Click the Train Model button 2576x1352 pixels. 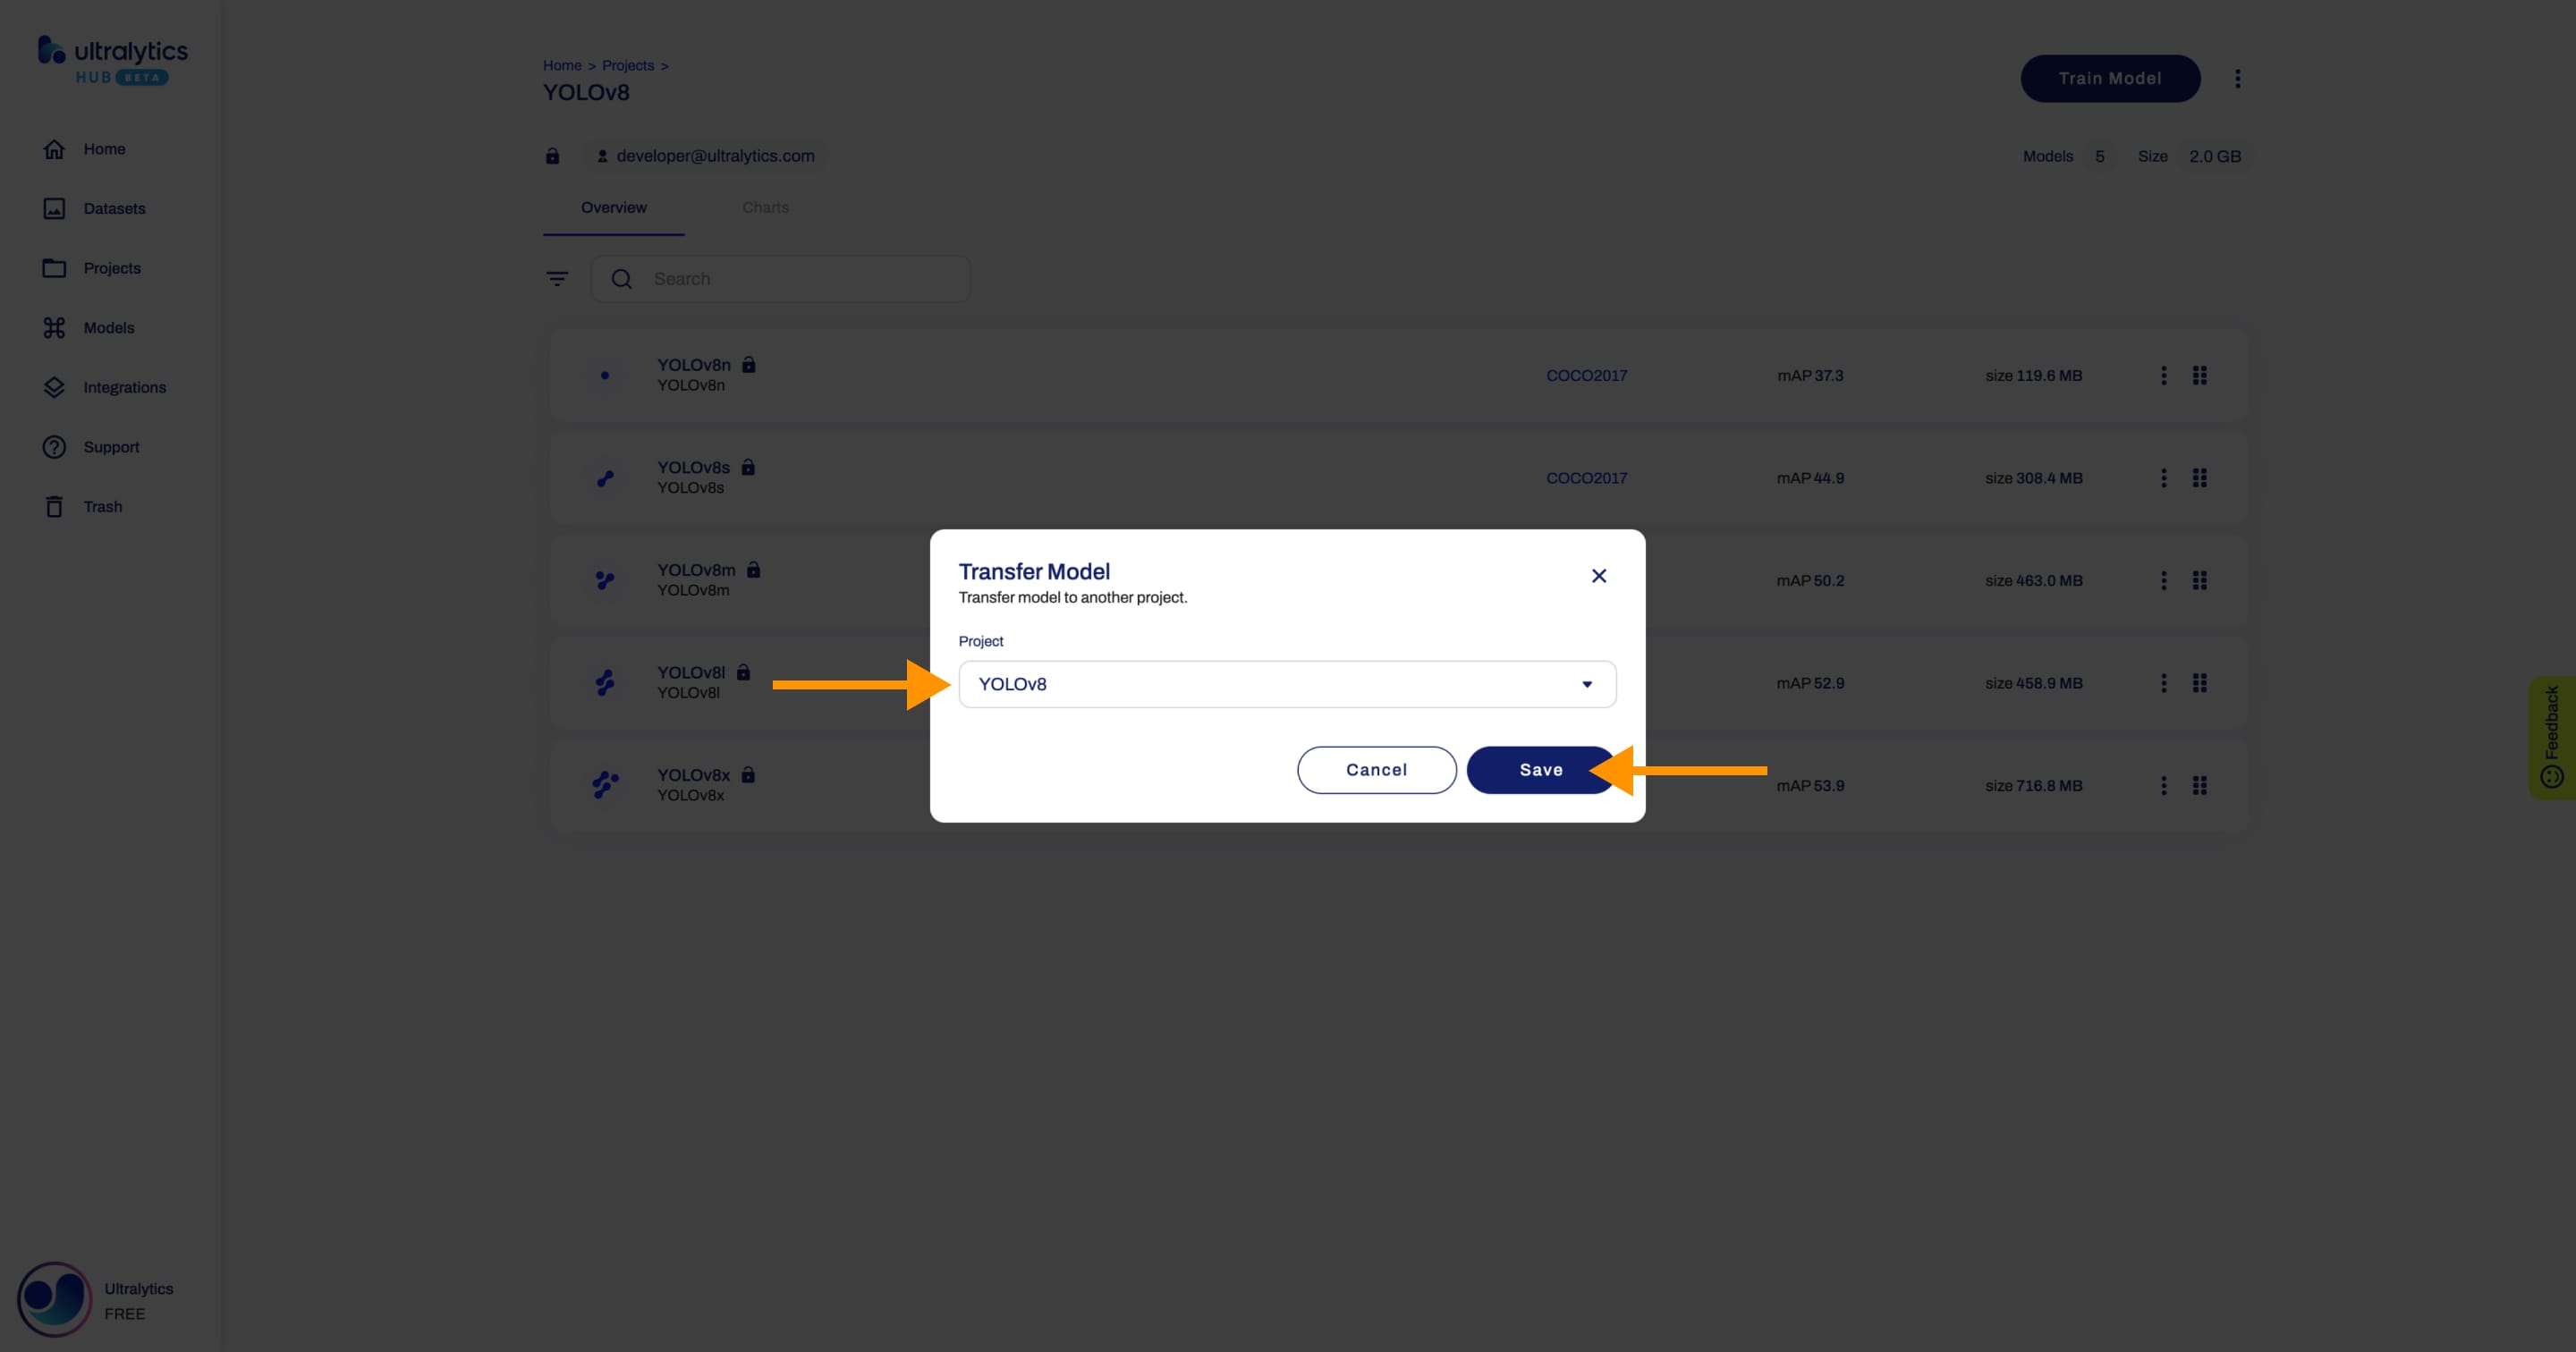[x=2109, y=77]
